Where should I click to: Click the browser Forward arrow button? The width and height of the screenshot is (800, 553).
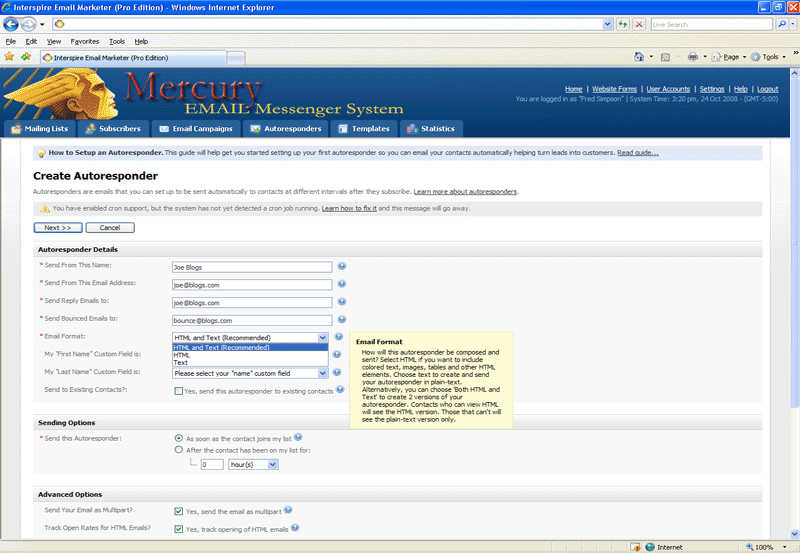(x=29, y=24)
